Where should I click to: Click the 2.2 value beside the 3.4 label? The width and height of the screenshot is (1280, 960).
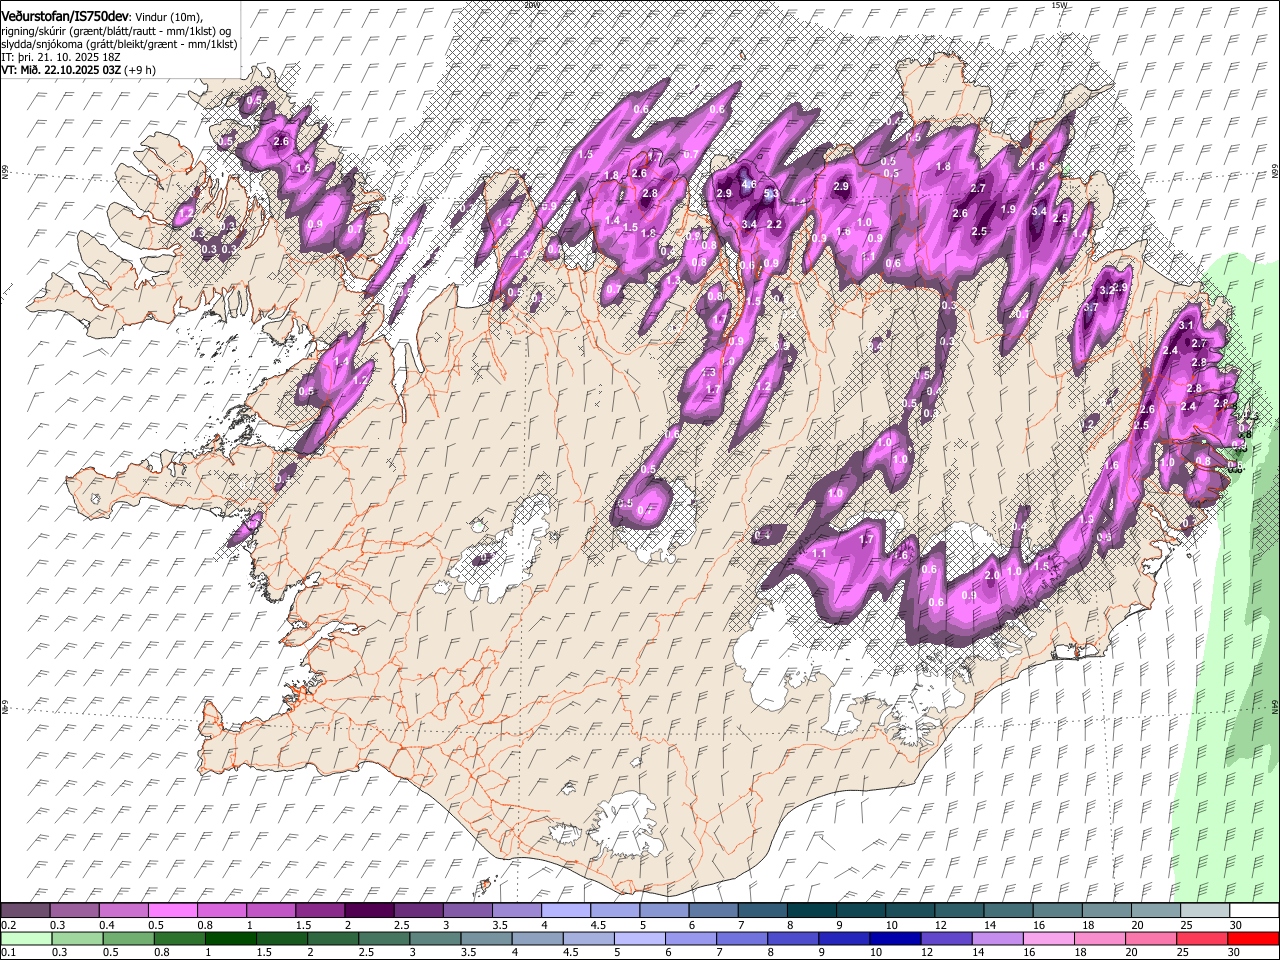(x=773, y=225)
